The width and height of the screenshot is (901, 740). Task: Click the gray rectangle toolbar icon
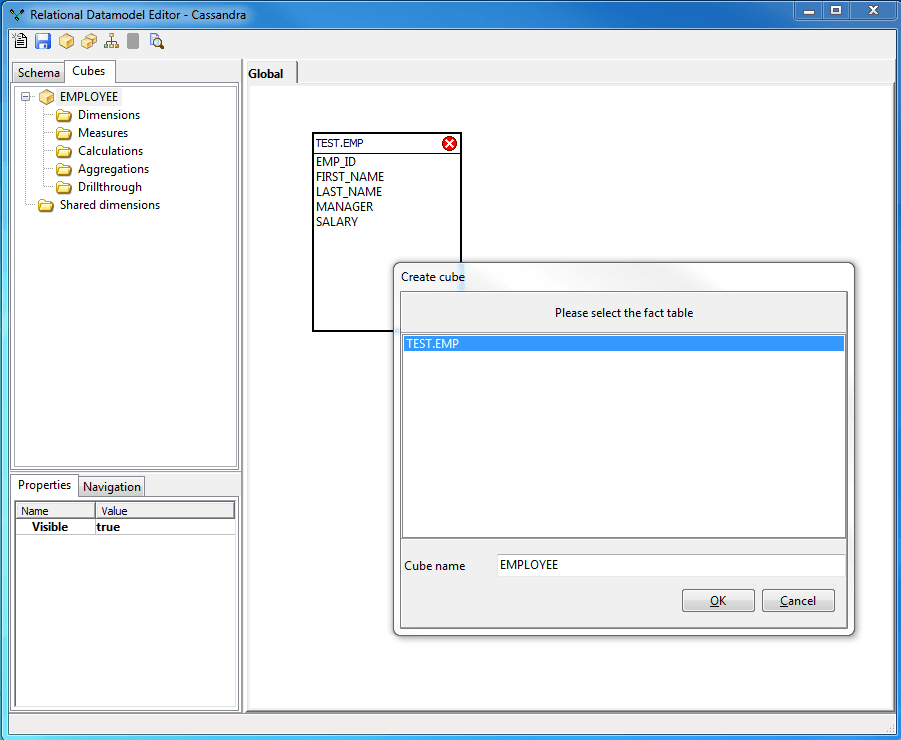(x=133, y=41)
